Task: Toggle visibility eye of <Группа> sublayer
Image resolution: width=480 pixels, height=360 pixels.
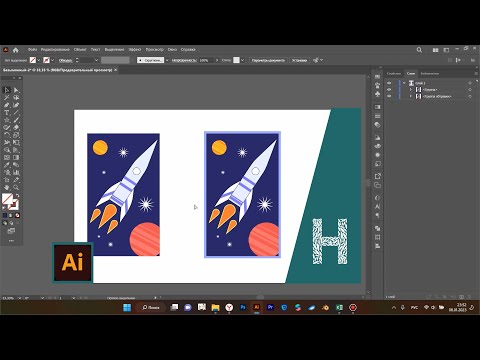Action: [389, 90]
